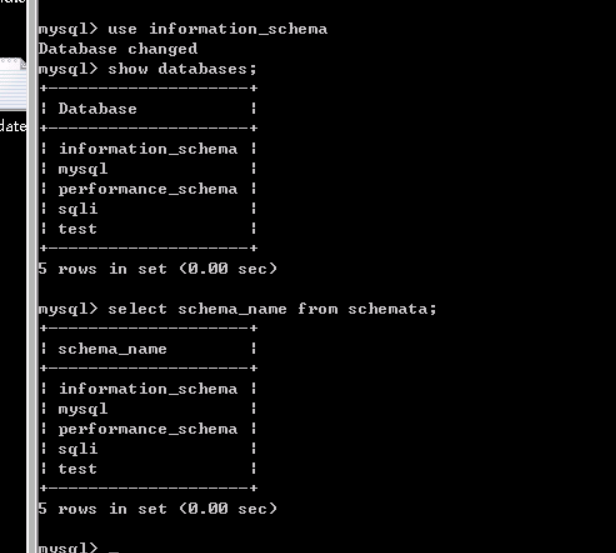Click the "use information_schema" command line
Screen dimensions: 616x553
183,29
